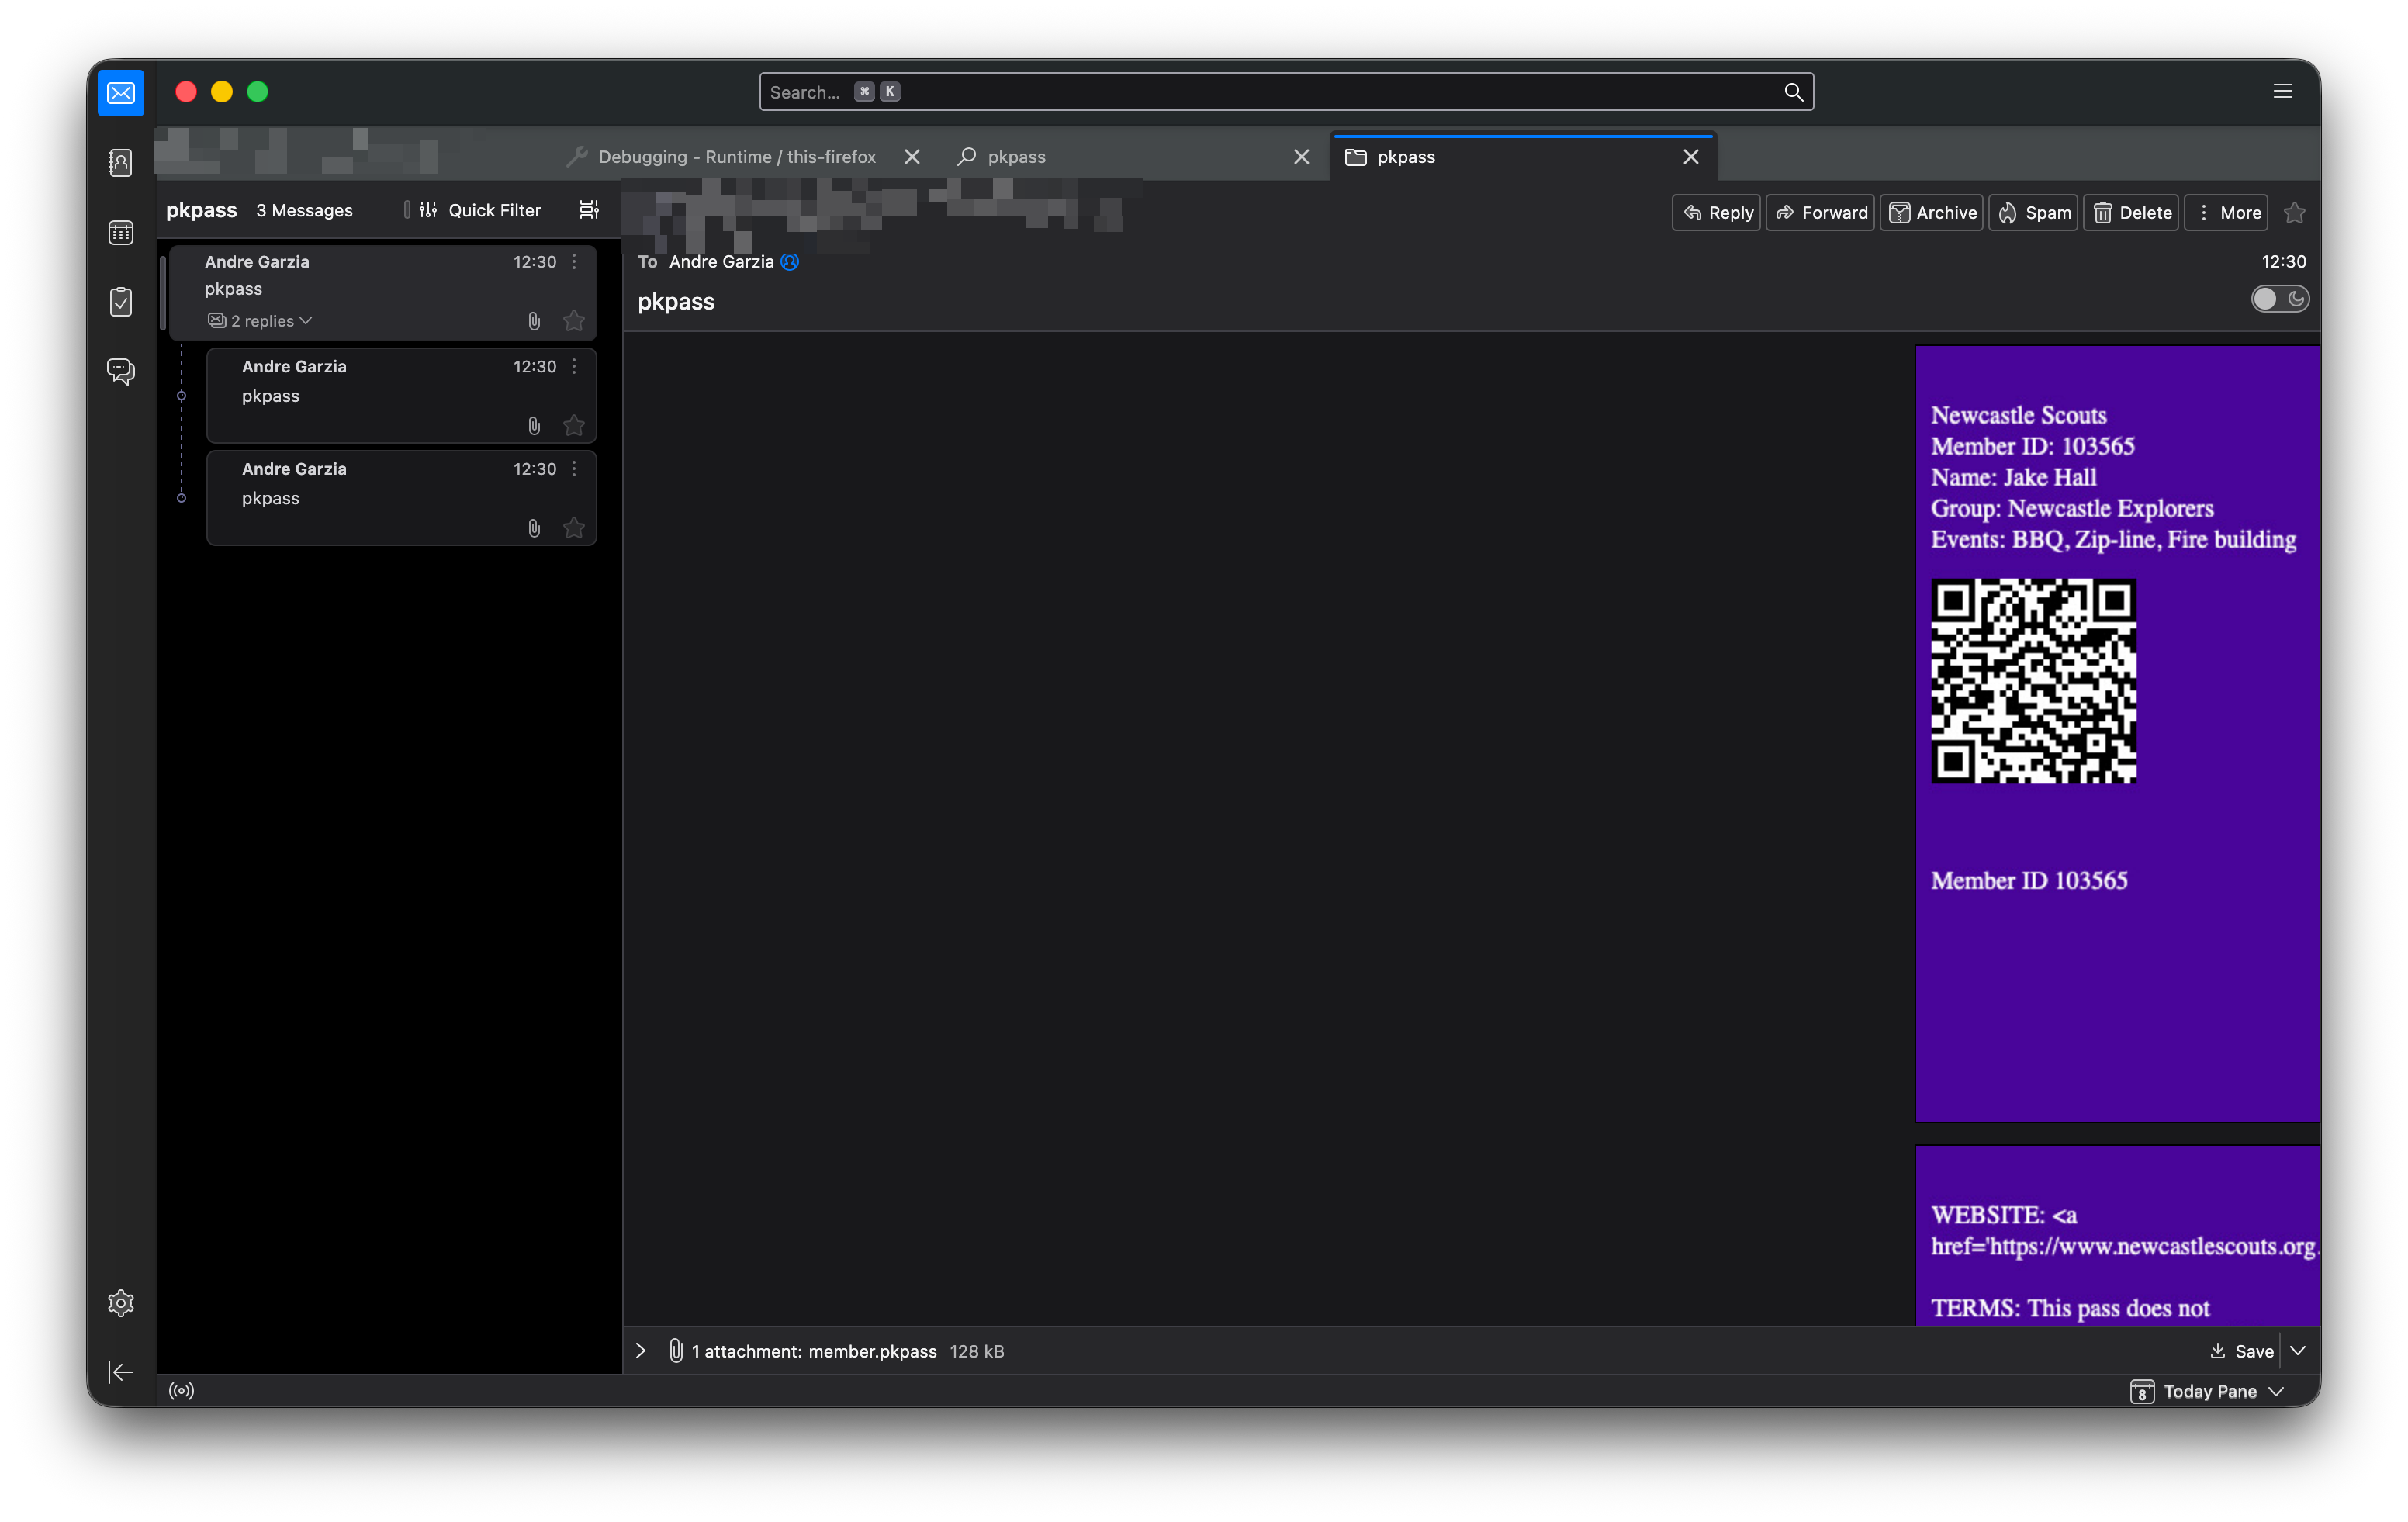The width and height of the screenshot is (2408, 1522).
Task: Switch to Debugging - Runtime tab
Action: pyautogui.click(x=736, y=157)
